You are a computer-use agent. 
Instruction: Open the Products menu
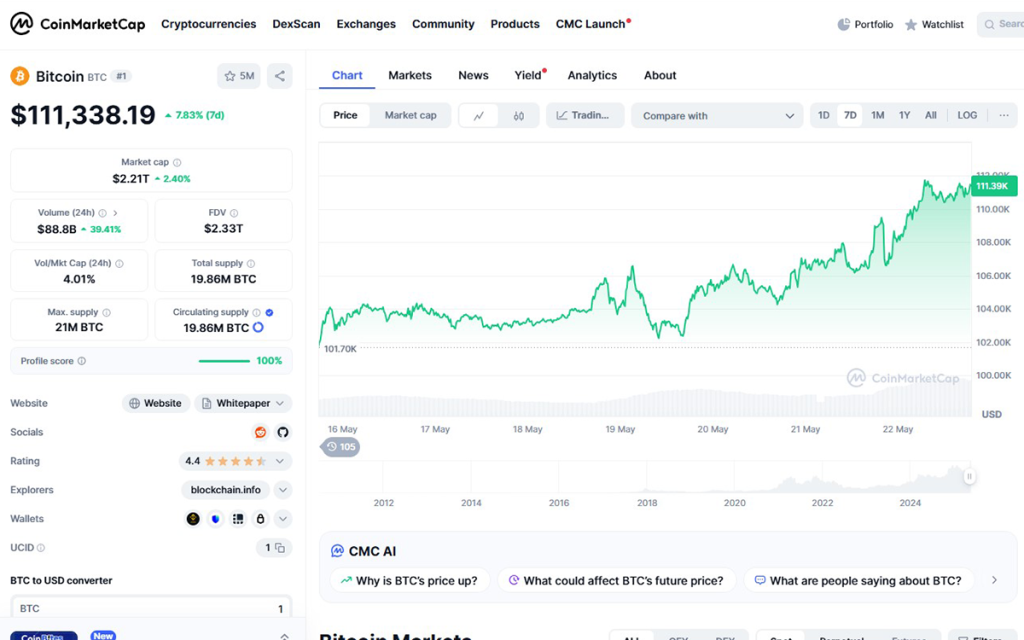[x=515, y=24]
